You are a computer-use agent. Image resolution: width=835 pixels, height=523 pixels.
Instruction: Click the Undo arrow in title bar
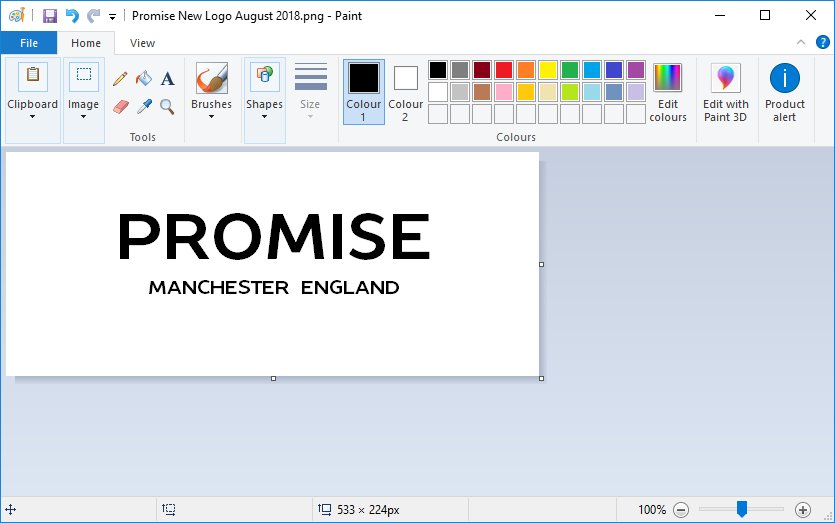(x=72, y=16)
